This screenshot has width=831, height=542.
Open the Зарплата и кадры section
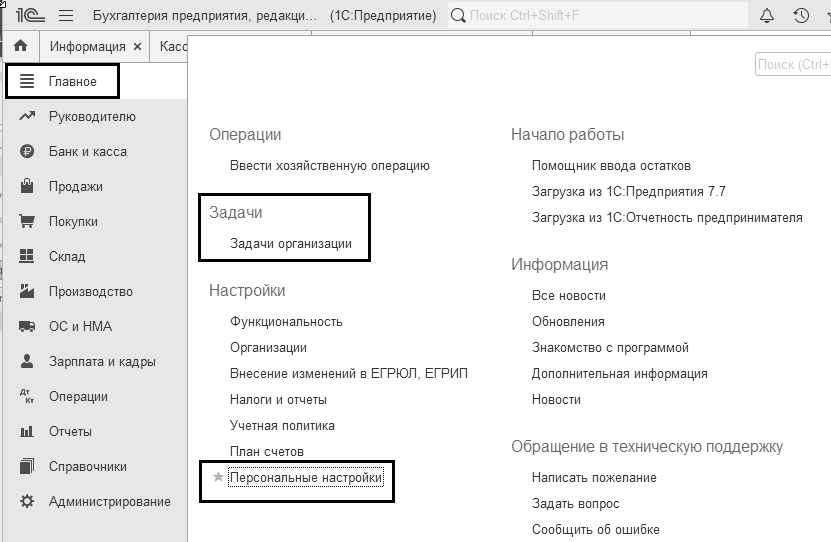coord(102,361)
